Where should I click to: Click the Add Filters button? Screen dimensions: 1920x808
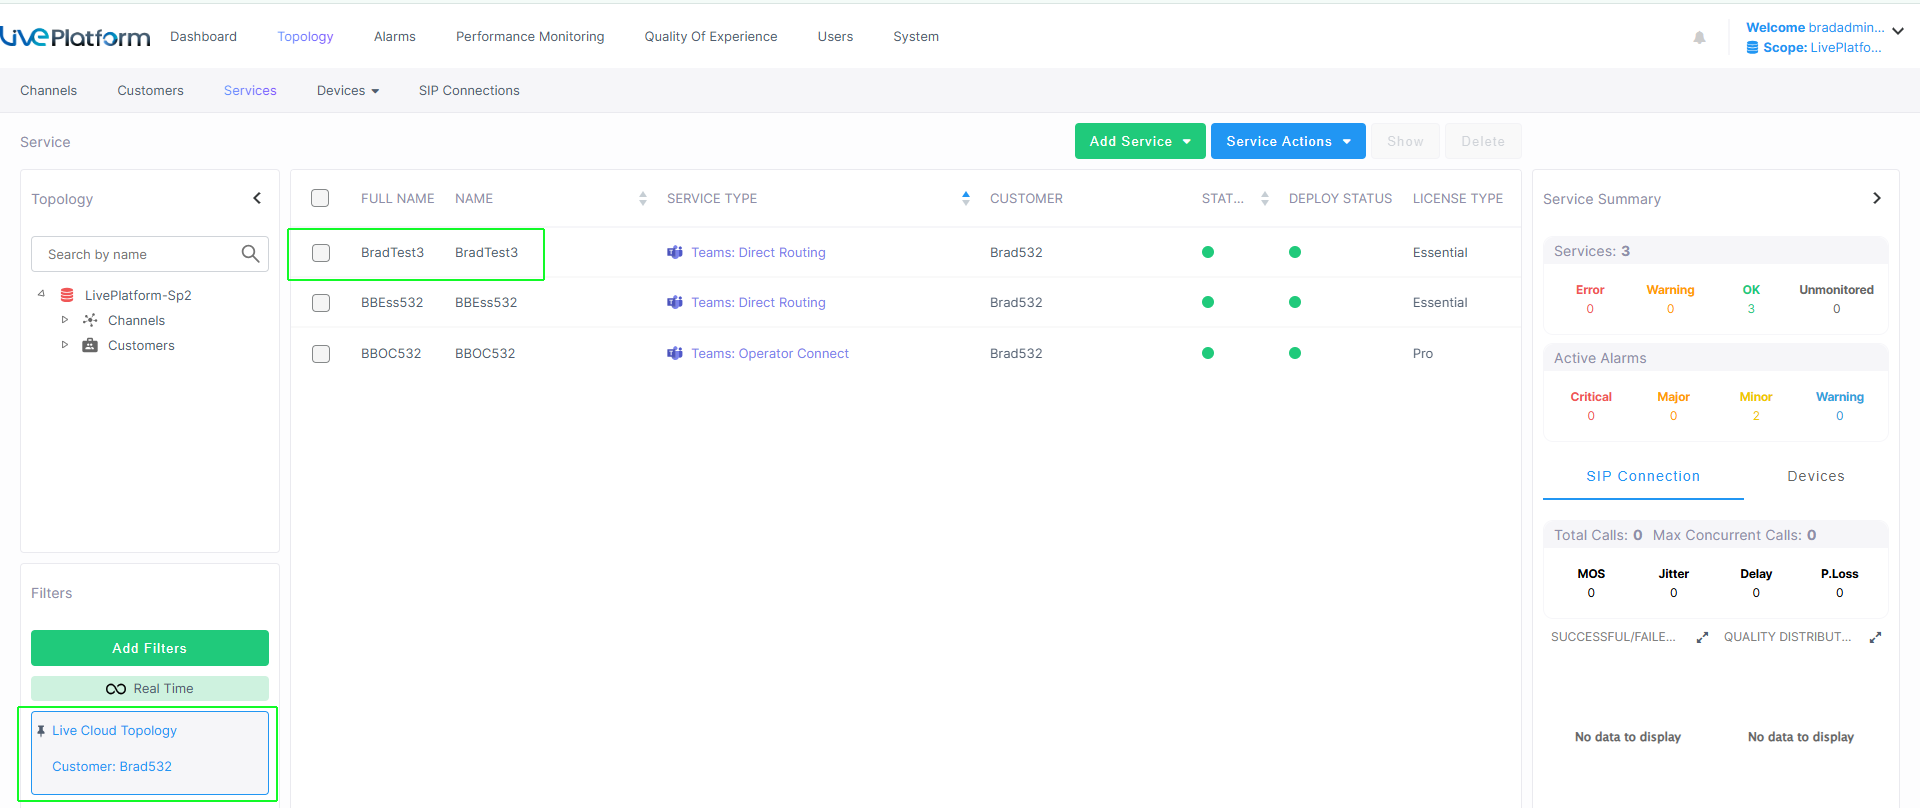[x=150, y=648]
